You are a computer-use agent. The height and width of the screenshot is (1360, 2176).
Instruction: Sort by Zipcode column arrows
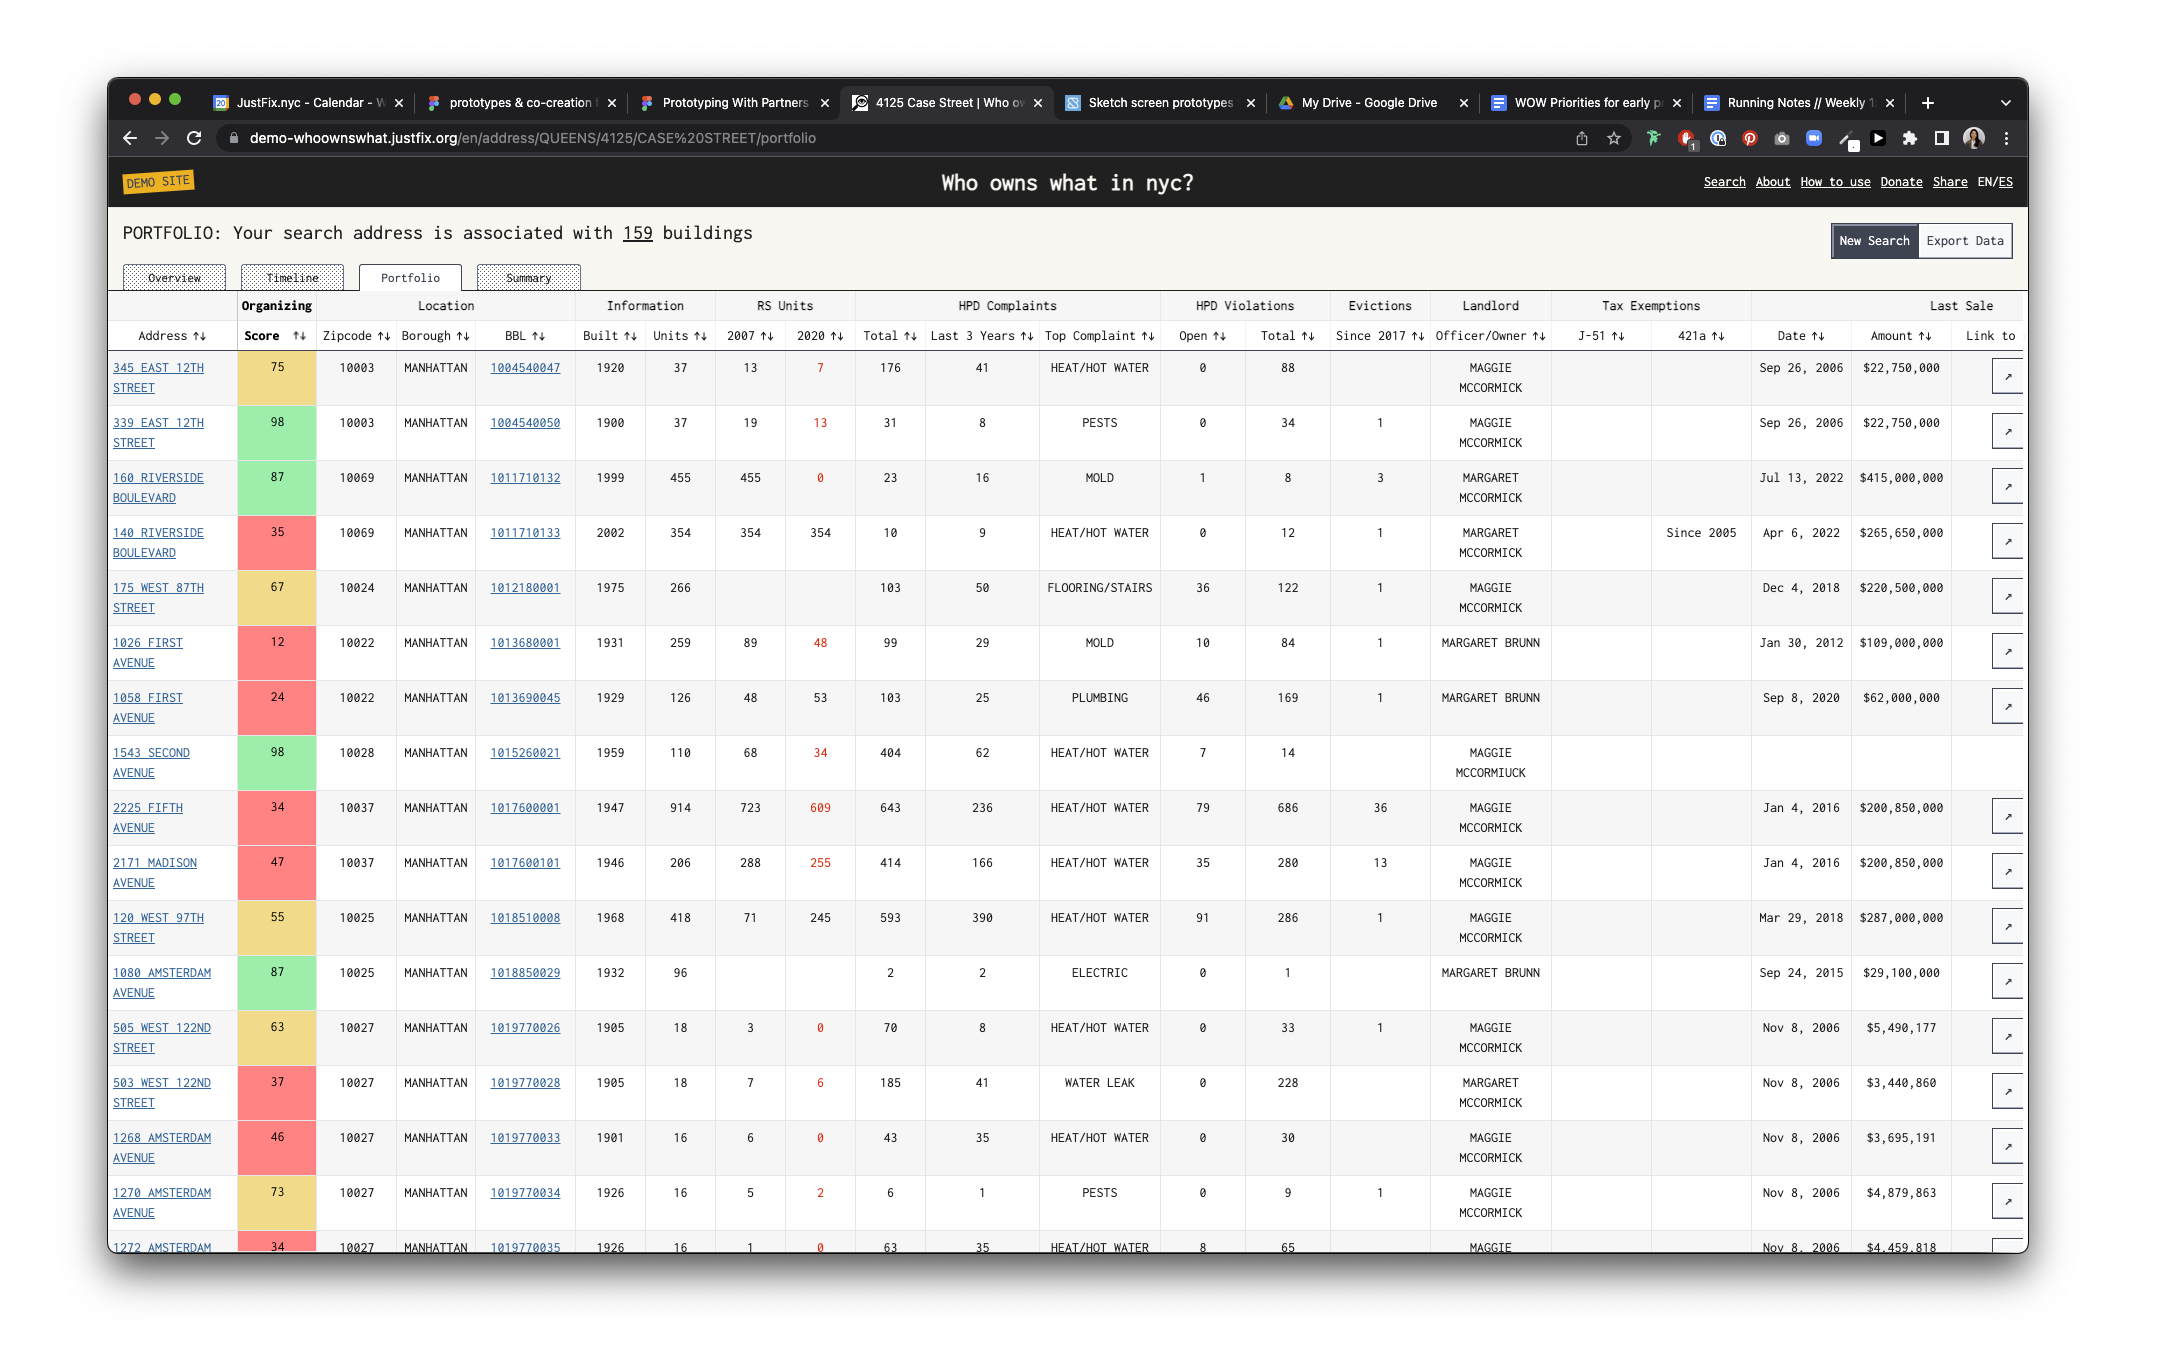384,336
